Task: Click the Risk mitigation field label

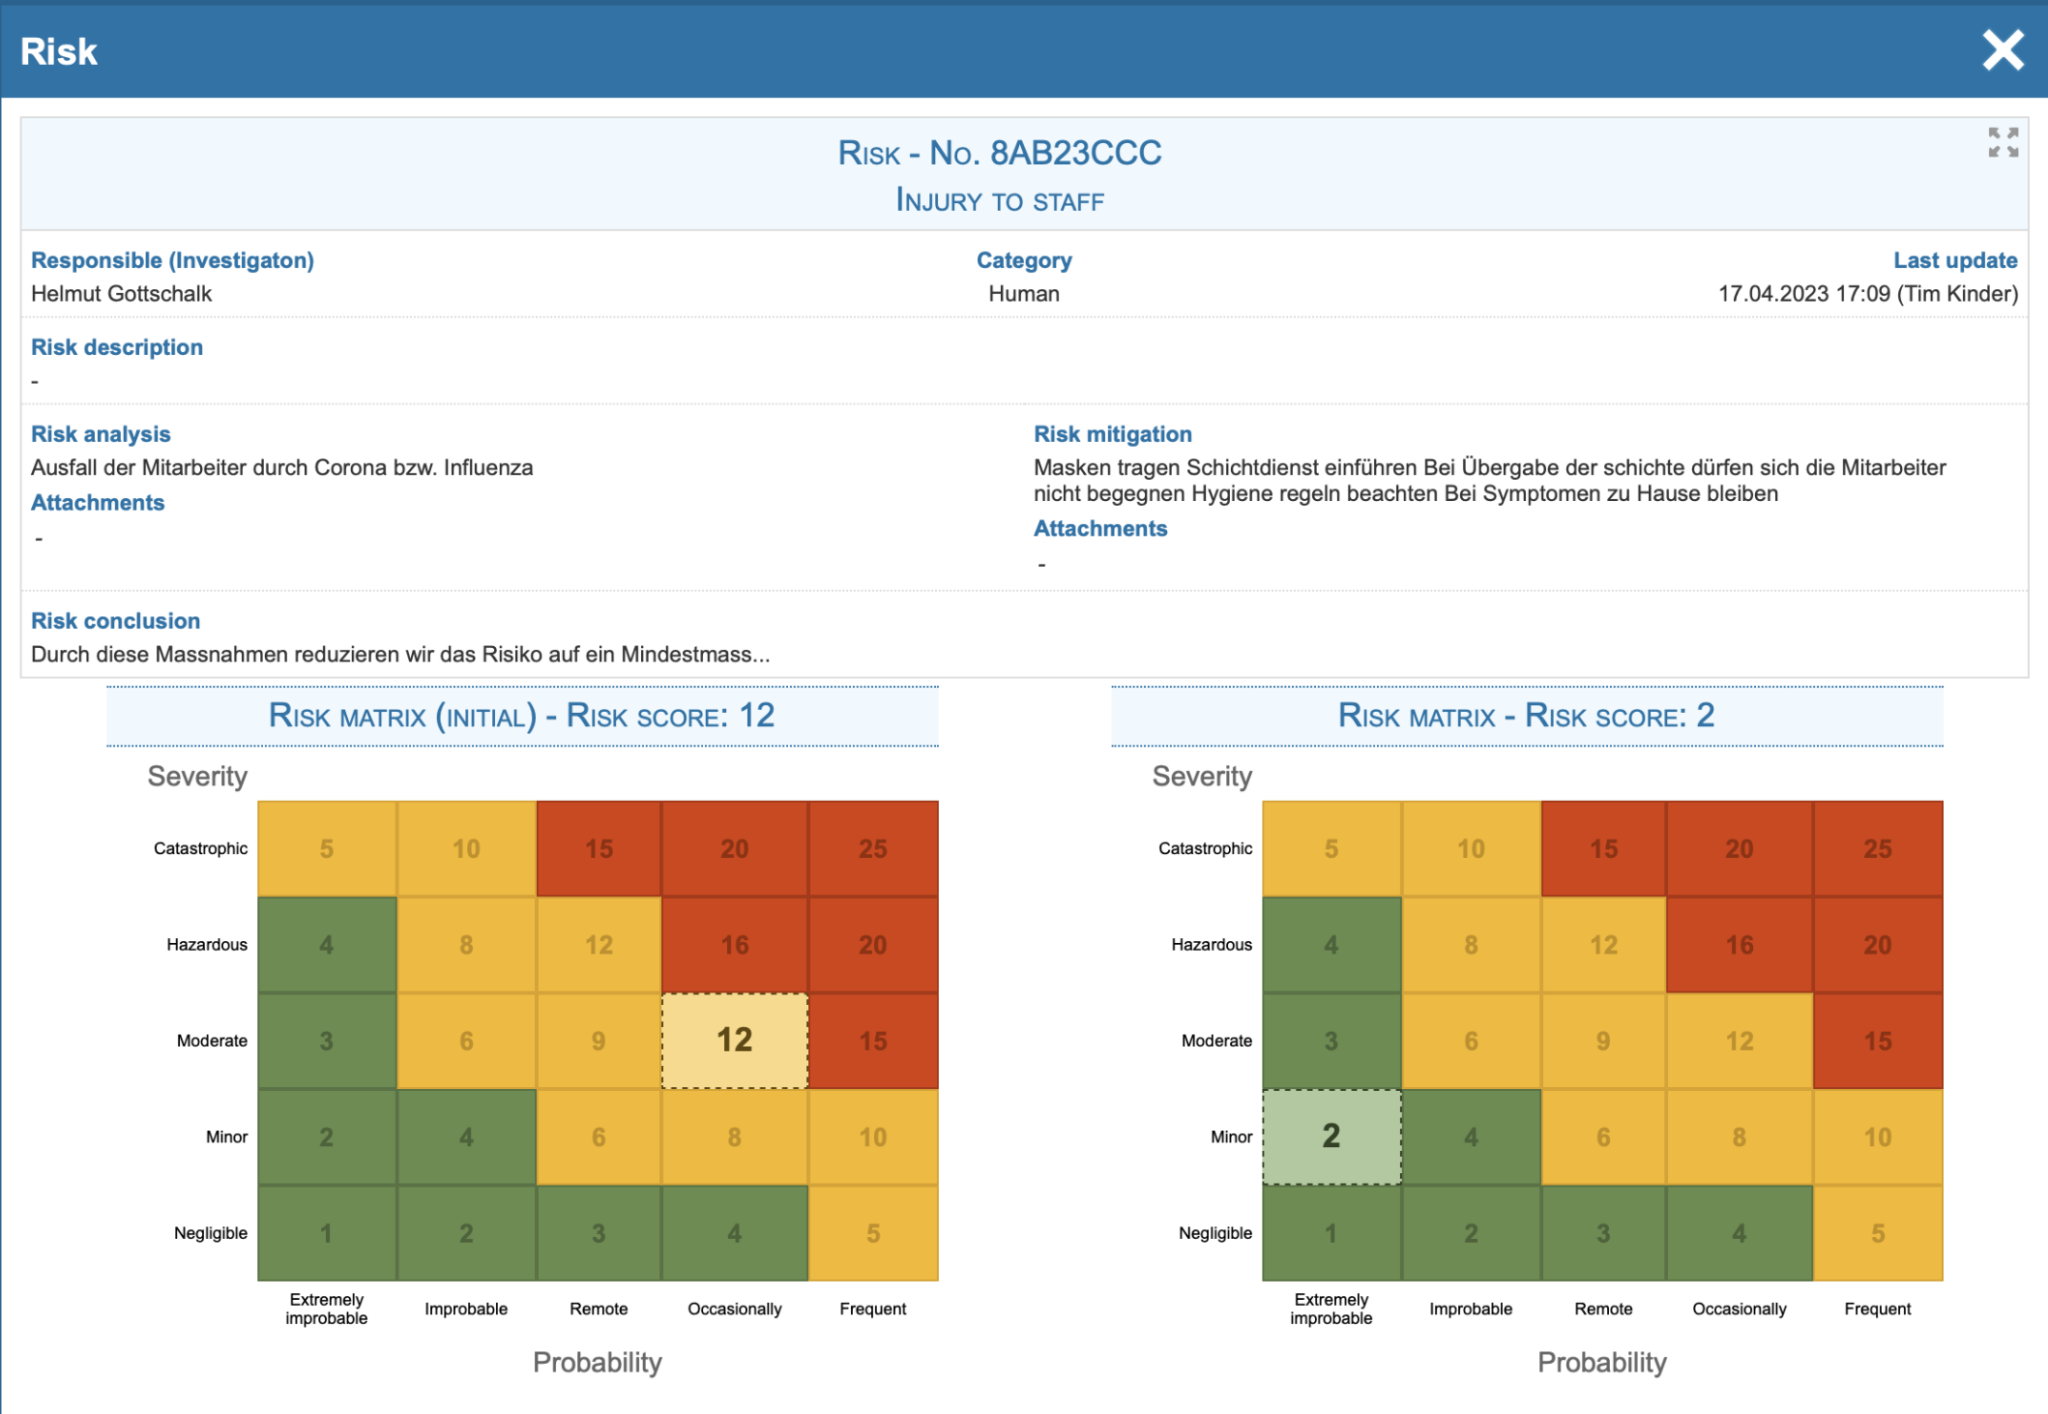Action: click(x=1113, y=434)
